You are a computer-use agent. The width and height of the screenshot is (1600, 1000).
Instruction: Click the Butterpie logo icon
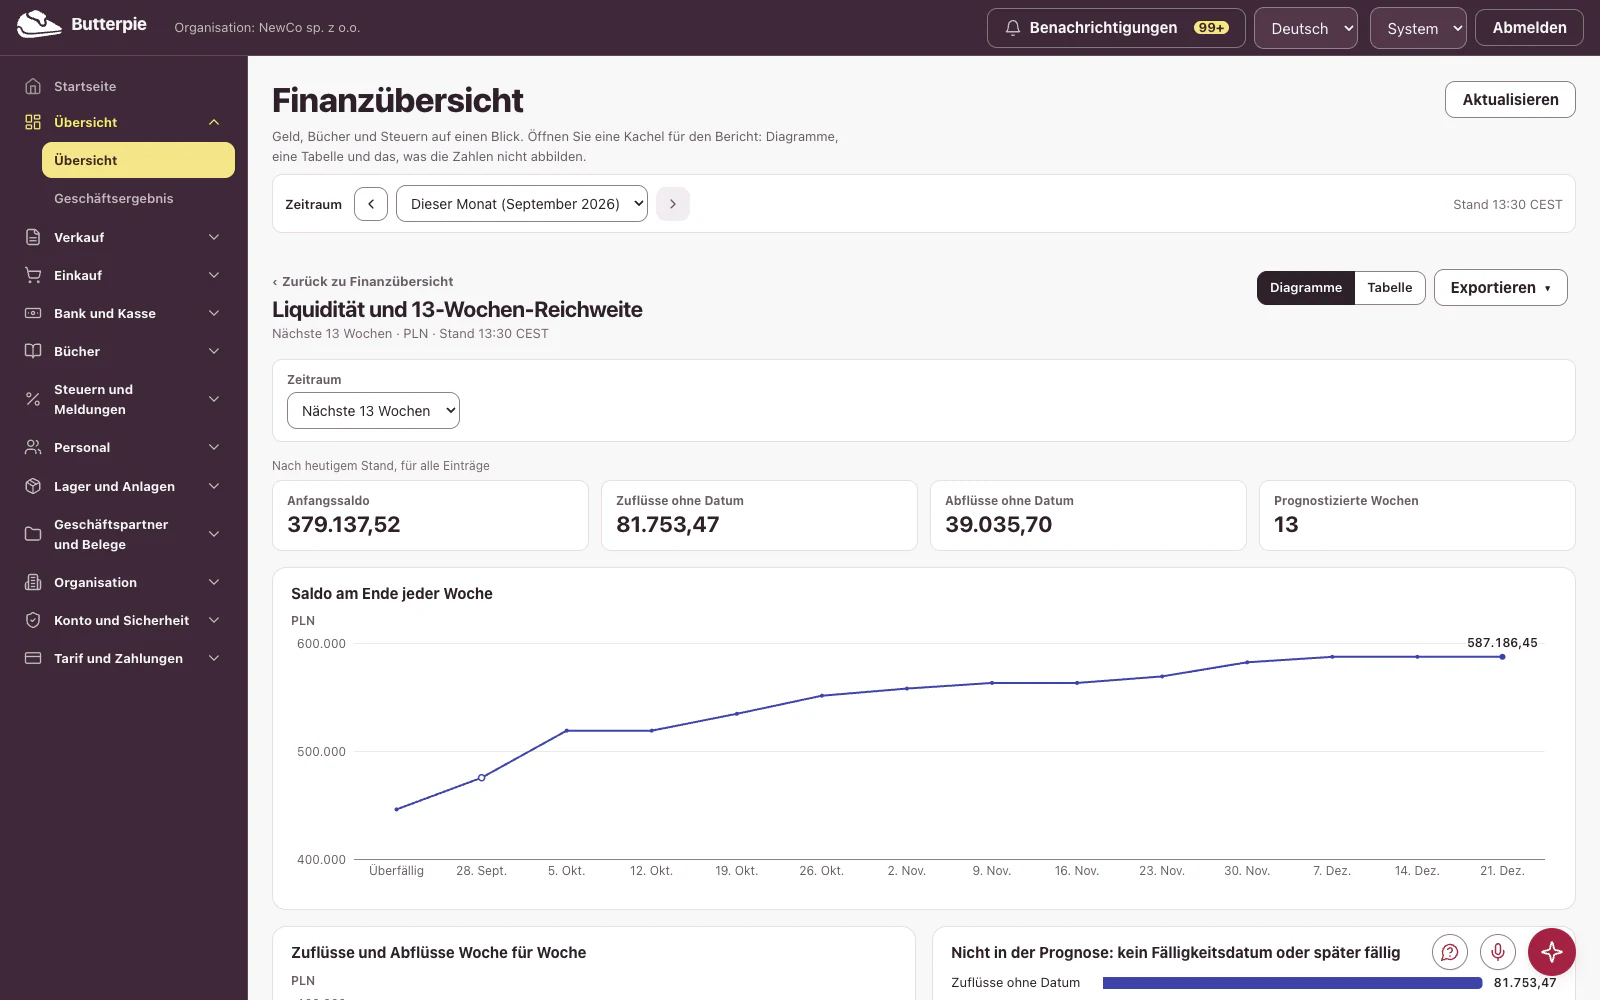coord(39,24)
